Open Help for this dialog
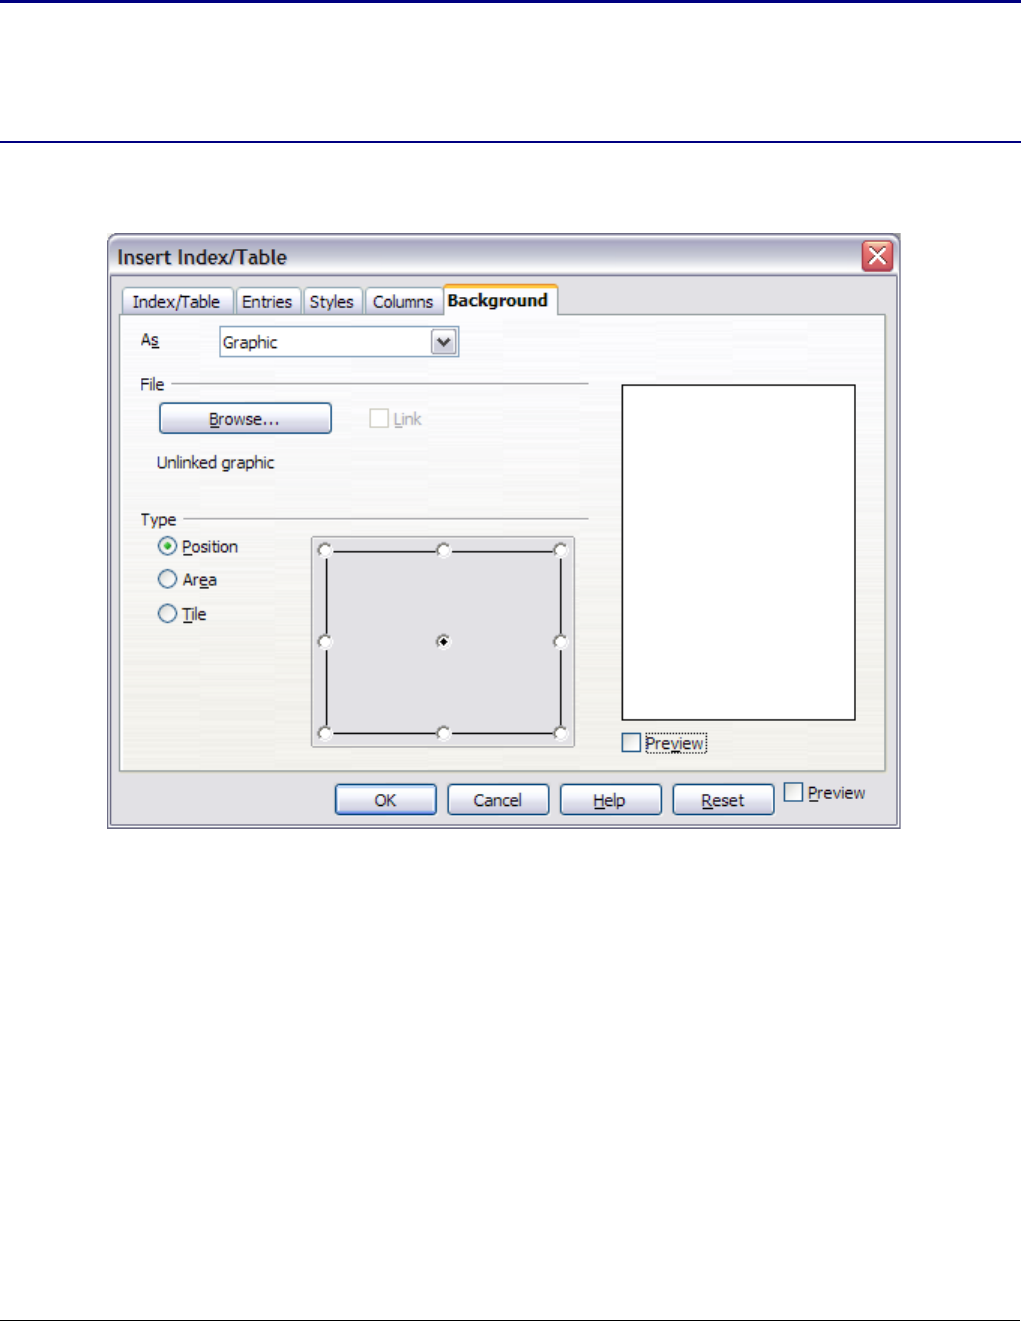The image size is (1021, 1321). point(610,800)
